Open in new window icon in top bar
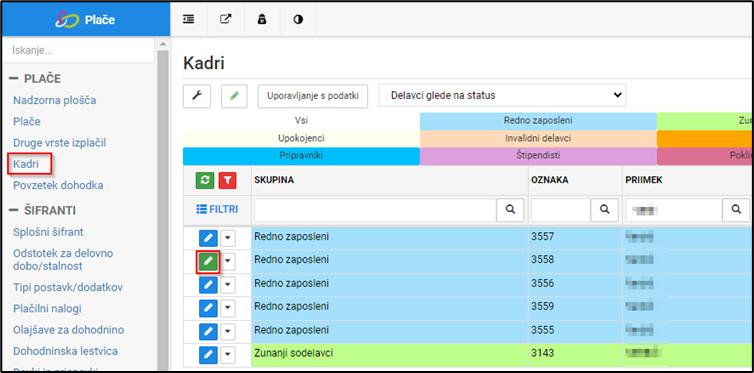The height and width of the screenshot is (373, 754). coord(225,19)
